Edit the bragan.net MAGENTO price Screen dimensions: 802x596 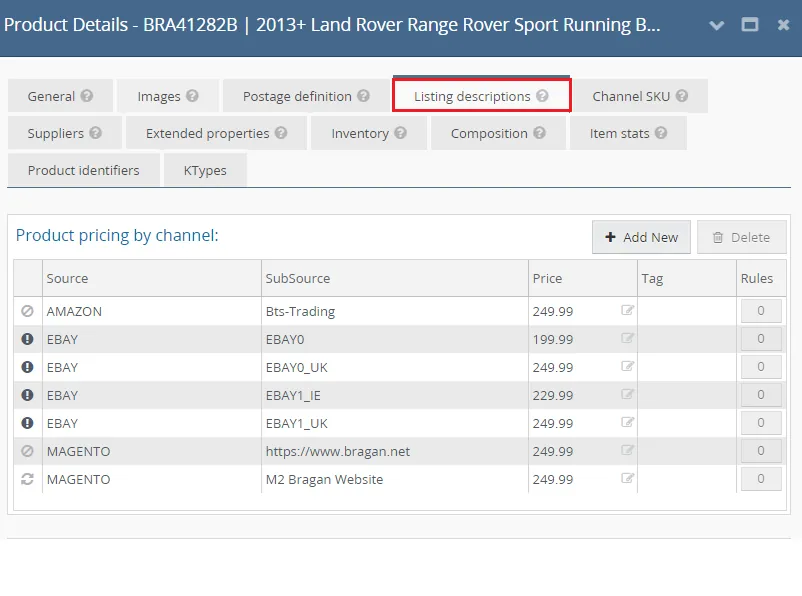tap(627, 450)
